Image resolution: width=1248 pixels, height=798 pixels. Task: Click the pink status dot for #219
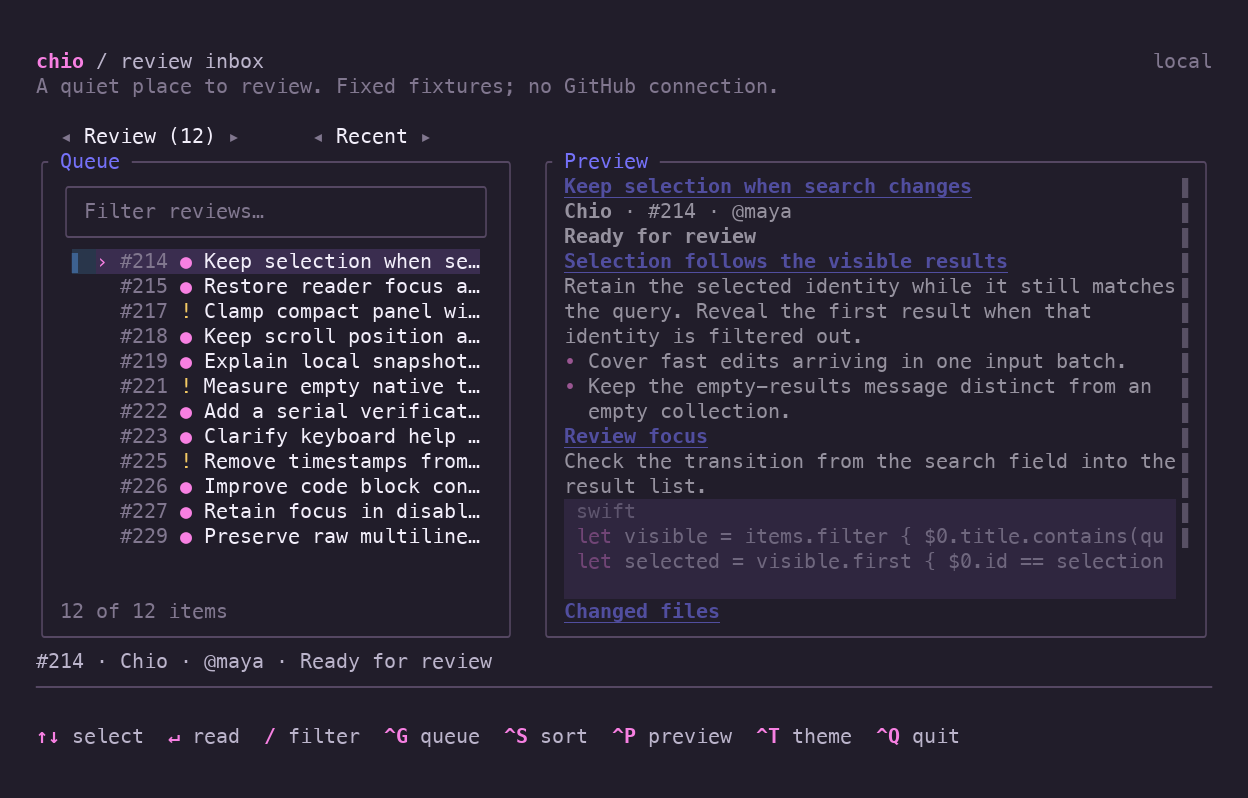(x=186, y=363)
